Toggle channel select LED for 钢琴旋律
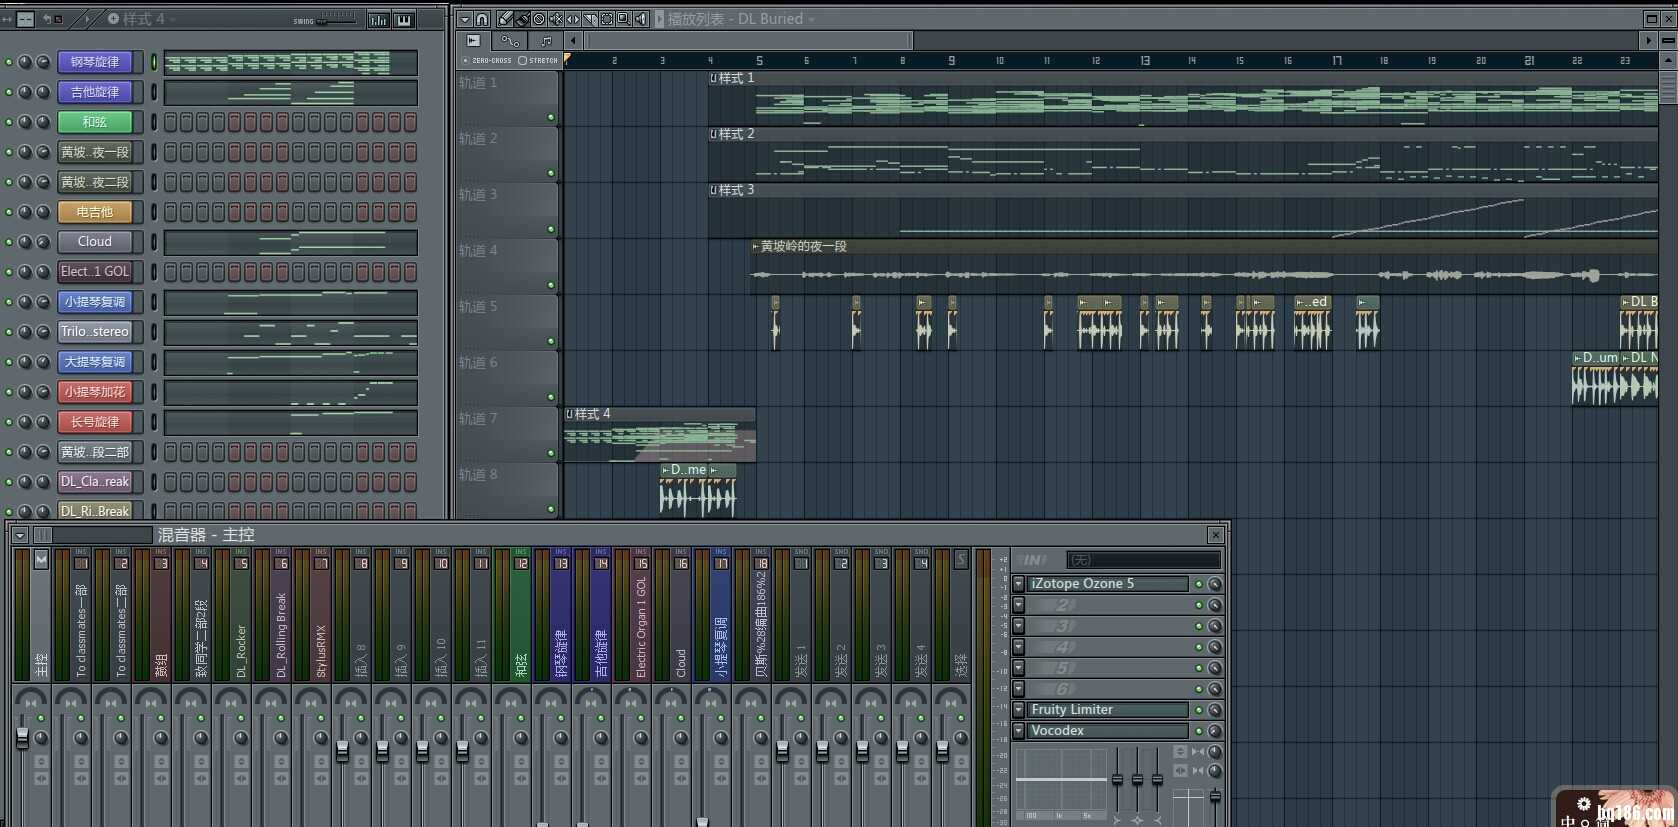The width and height of the screenshot is (1678, 827). (x=154, y=62)
